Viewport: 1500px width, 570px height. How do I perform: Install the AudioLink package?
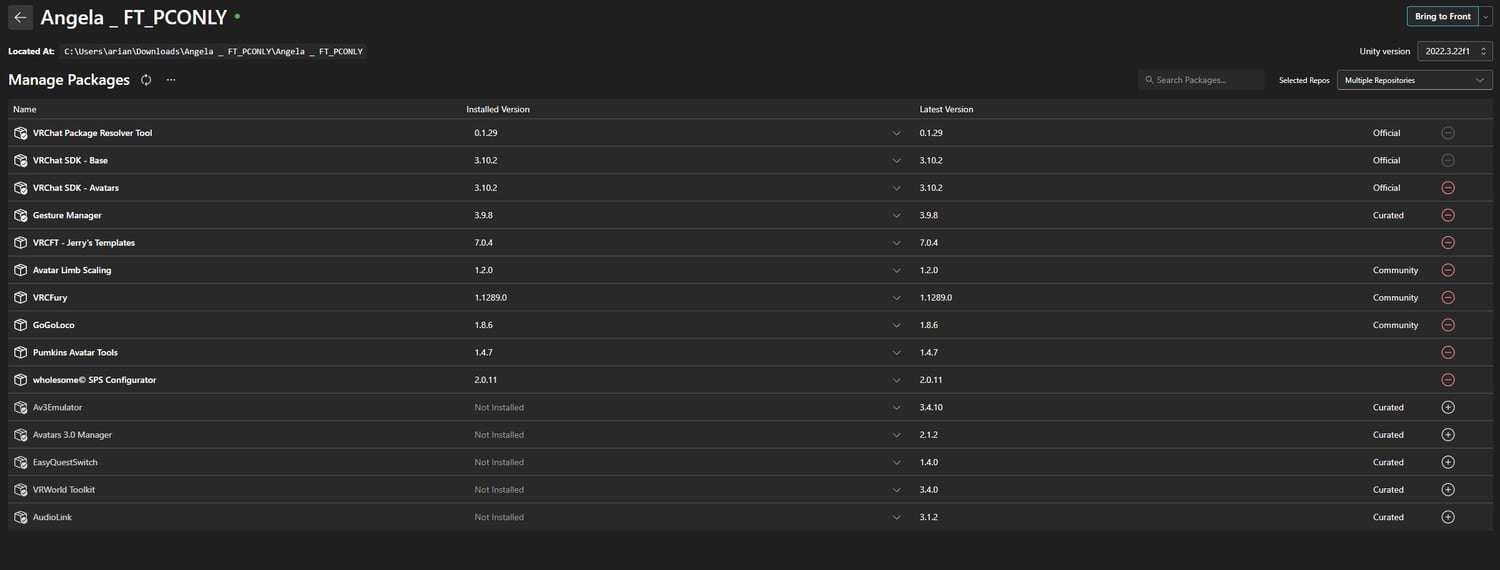pos(1447,517)
